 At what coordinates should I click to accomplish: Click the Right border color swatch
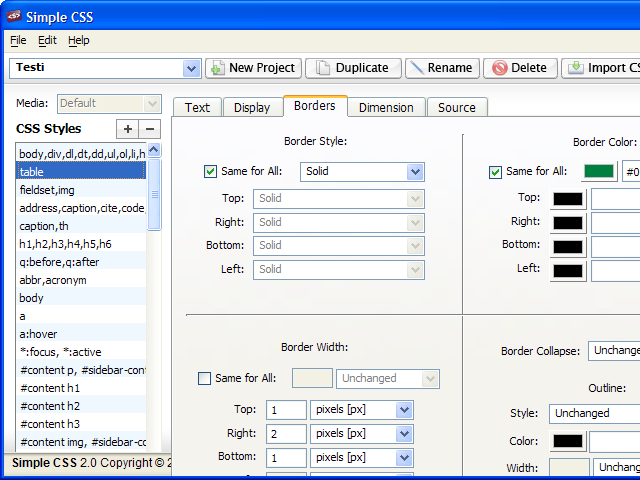[568, 223]
